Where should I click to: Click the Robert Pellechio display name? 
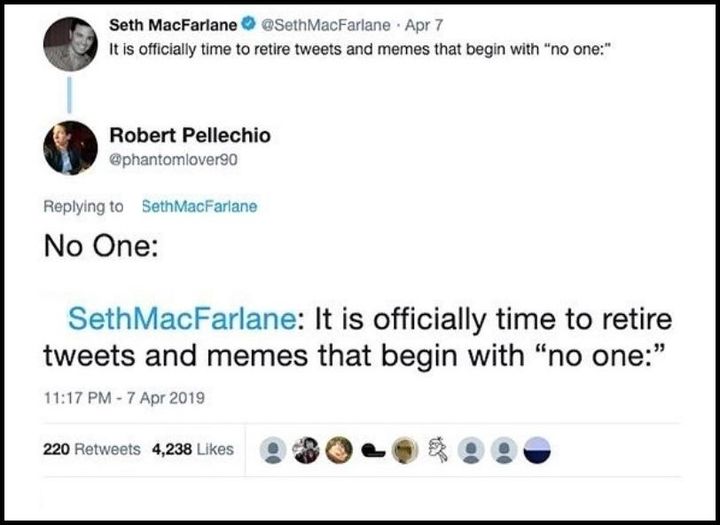coord(190,136)
